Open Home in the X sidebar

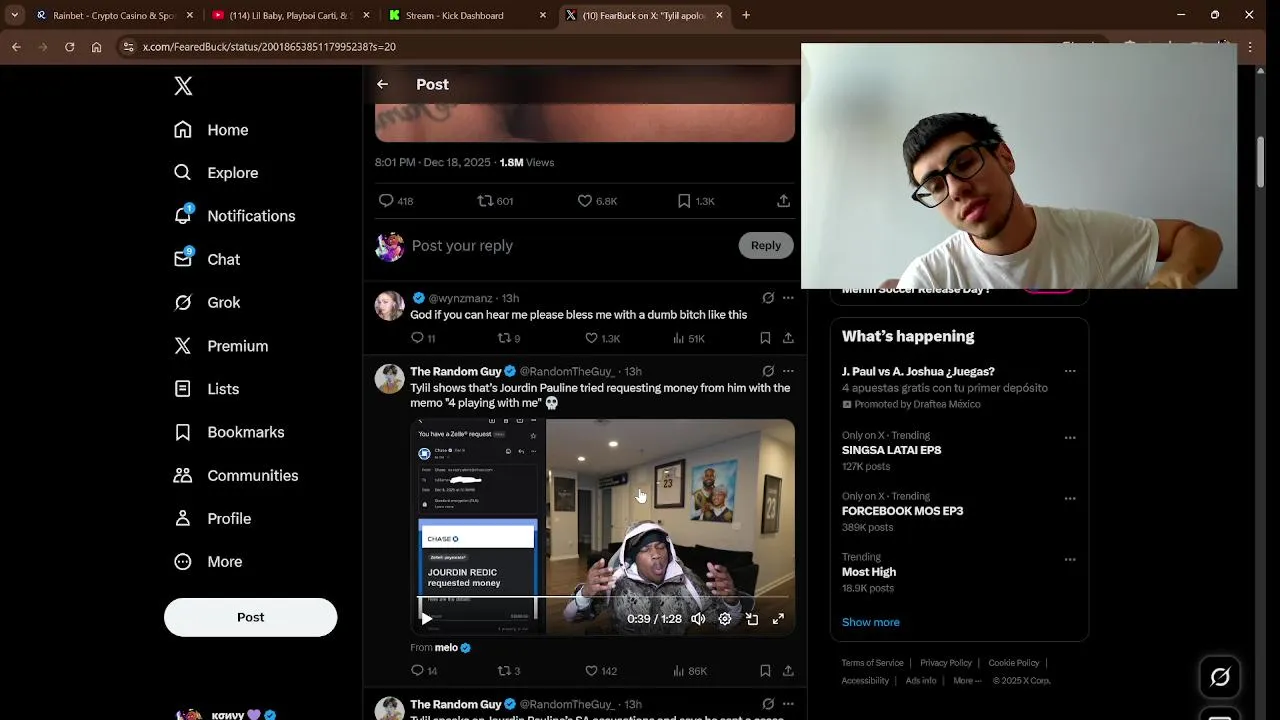pos(211,130)
